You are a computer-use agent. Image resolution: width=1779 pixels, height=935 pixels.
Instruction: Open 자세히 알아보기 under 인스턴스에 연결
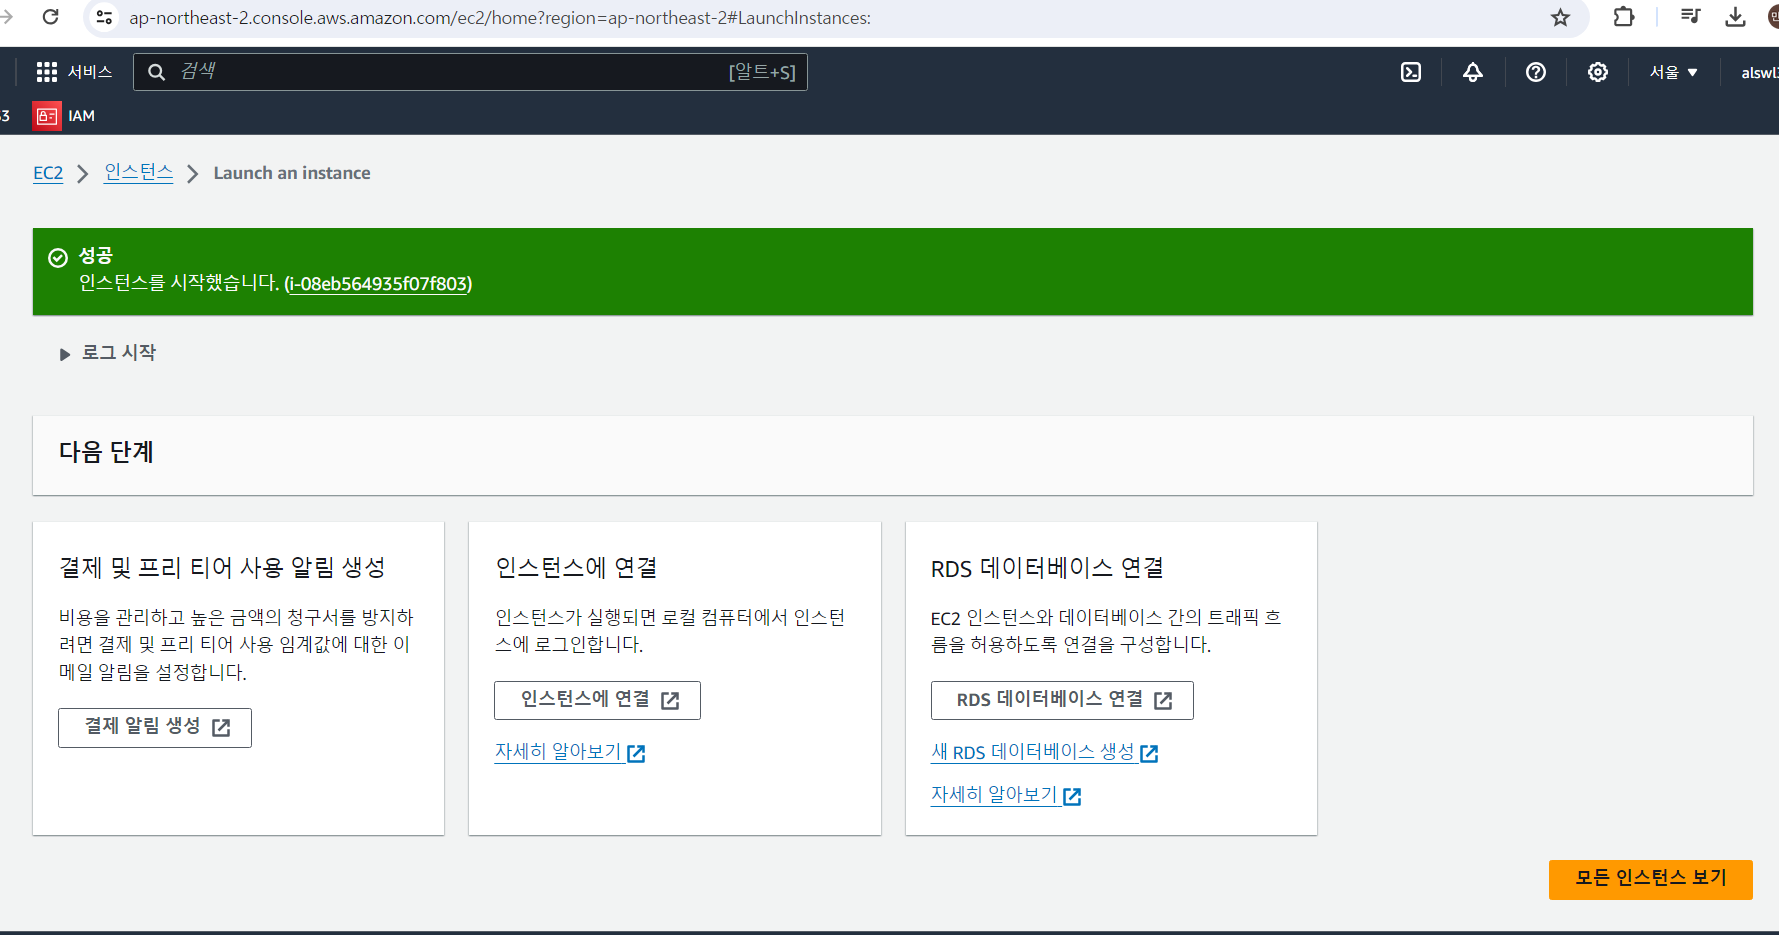(x=570, y=752)
